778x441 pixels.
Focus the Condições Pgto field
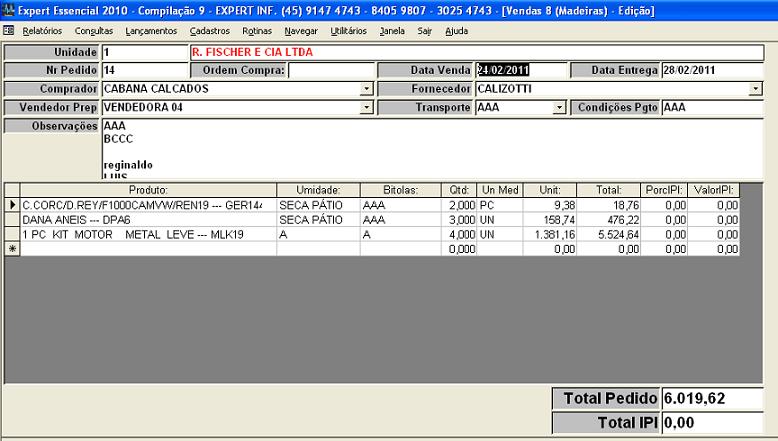coord(711,108)
